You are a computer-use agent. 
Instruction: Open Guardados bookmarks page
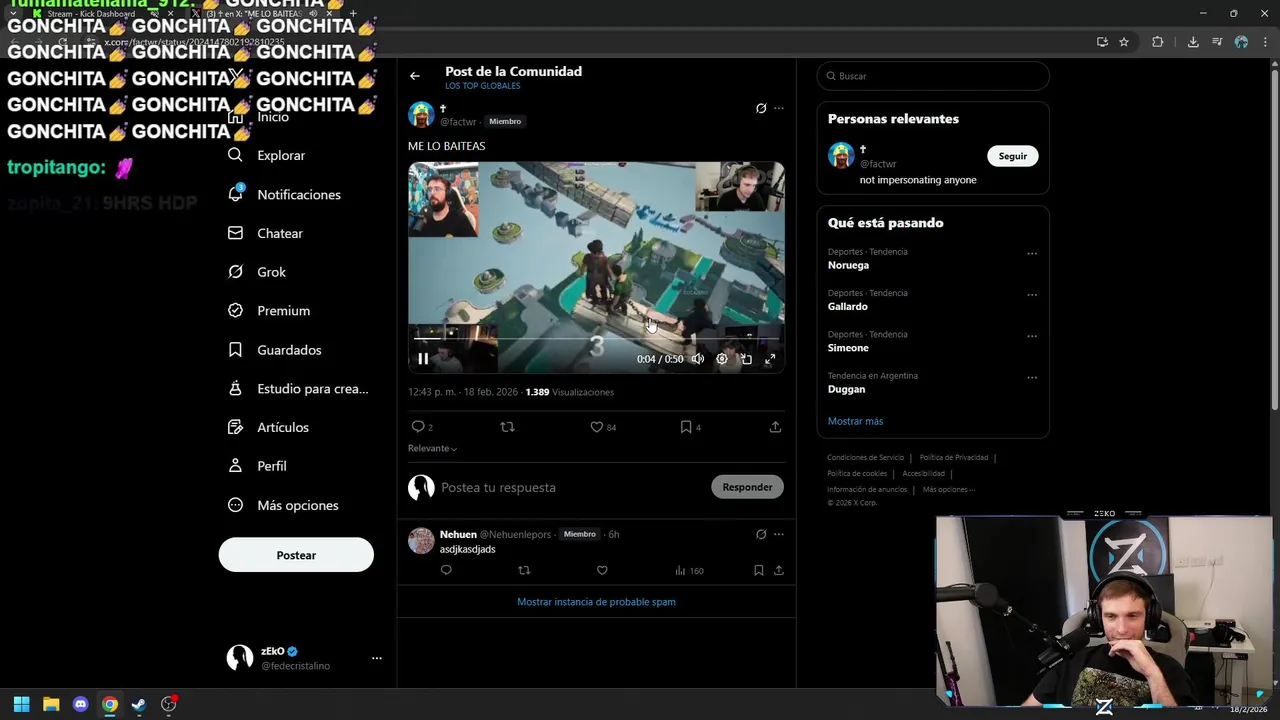point(275,350)
